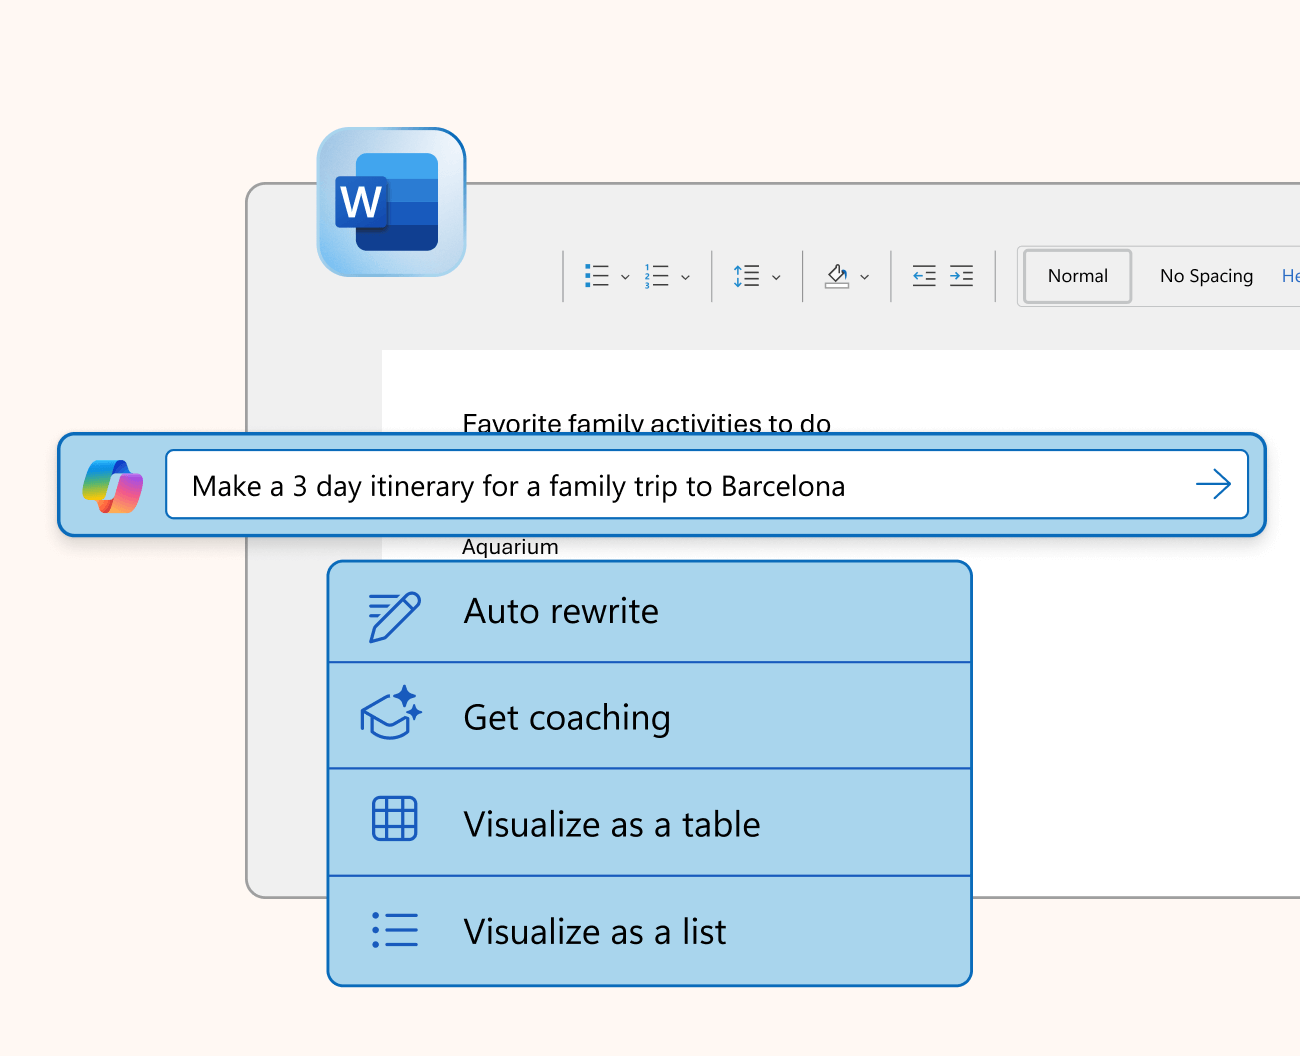
Task: Click the line and paragraph spacing icon
Action: (x=746, y=276)
